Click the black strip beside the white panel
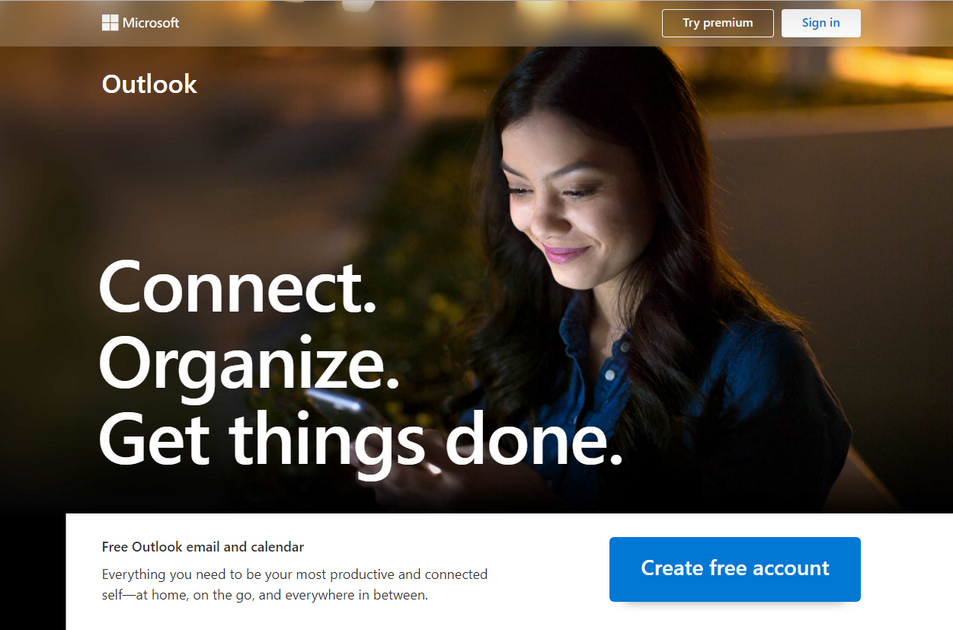Image resolution: width=953 pixels, height=630 pixels. (x=33, y=572)
